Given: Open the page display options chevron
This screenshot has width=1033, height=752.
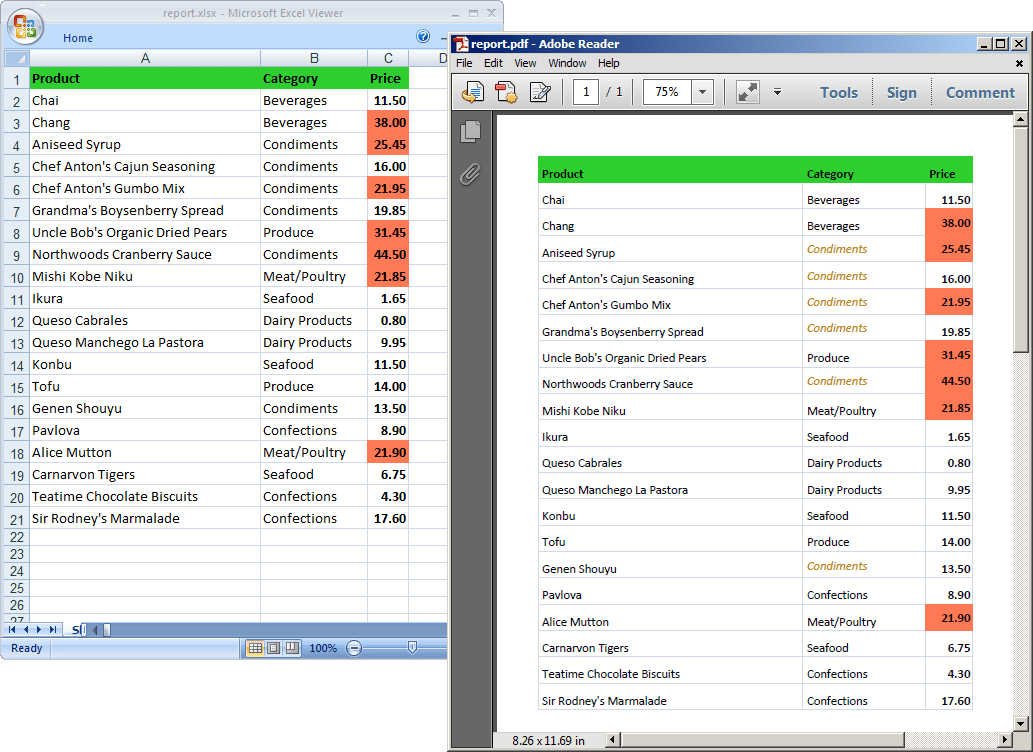Looking at the screenshot, I should click(x=777, y=91).
